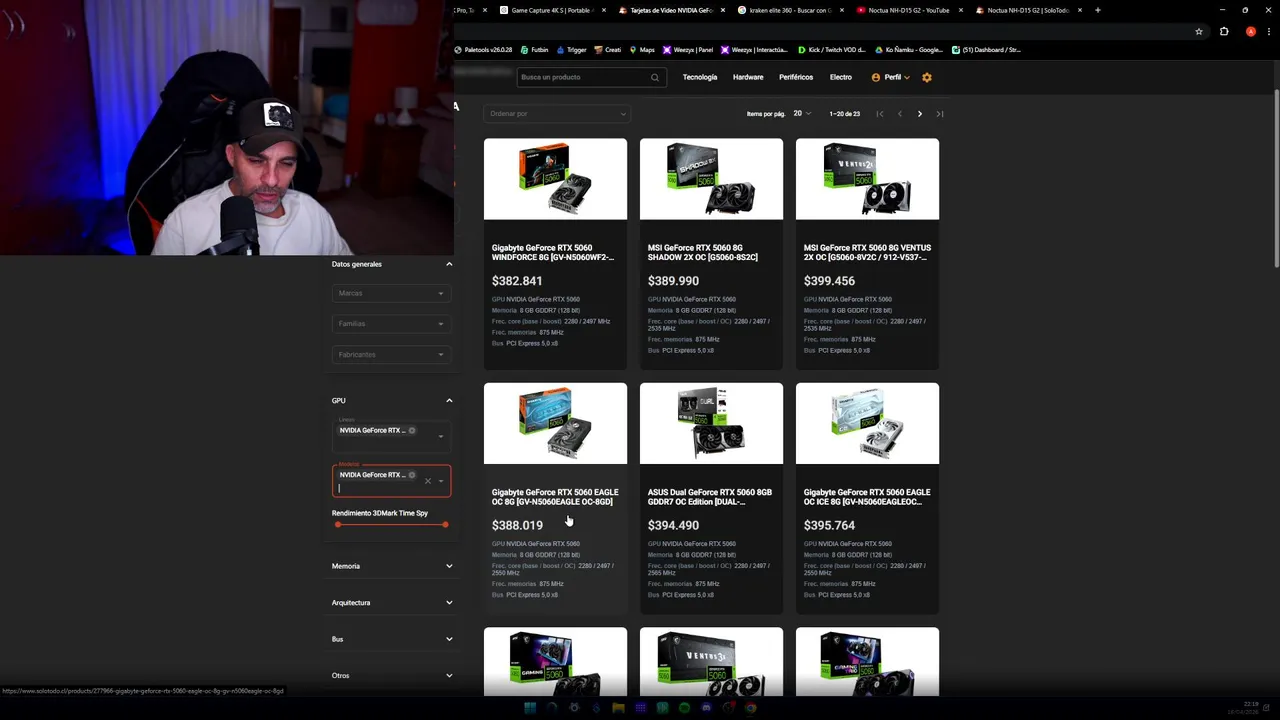This screenshot has width=1280, height=720.
Task: Open the orange settings gear icon
Action: (927, 77)
